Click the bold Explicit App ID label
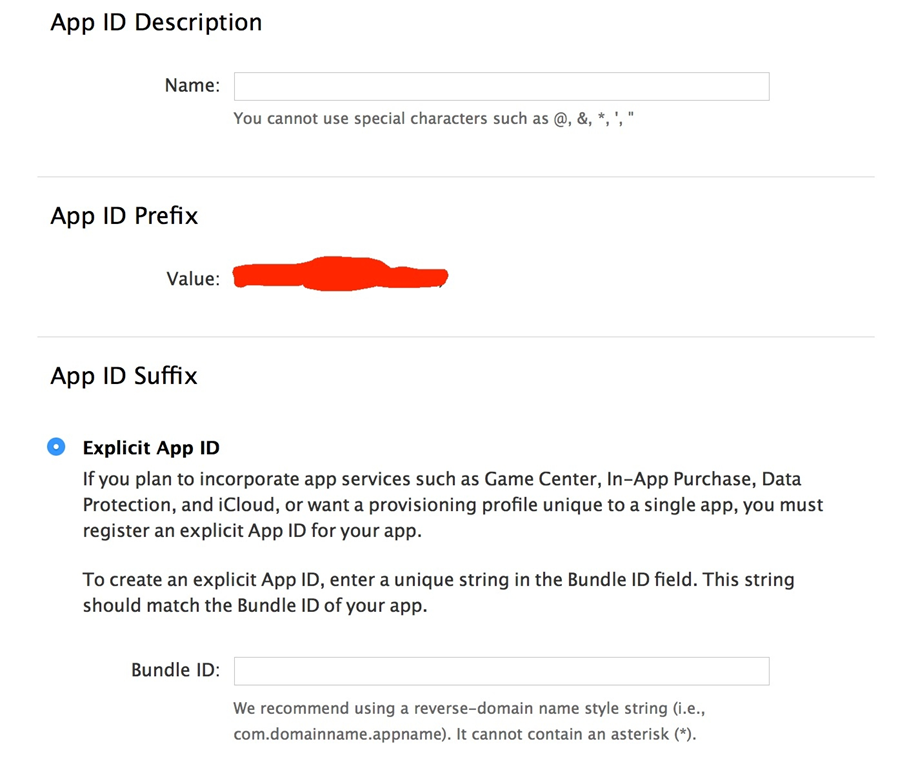907x768 pixels. (x=151, y=448)
